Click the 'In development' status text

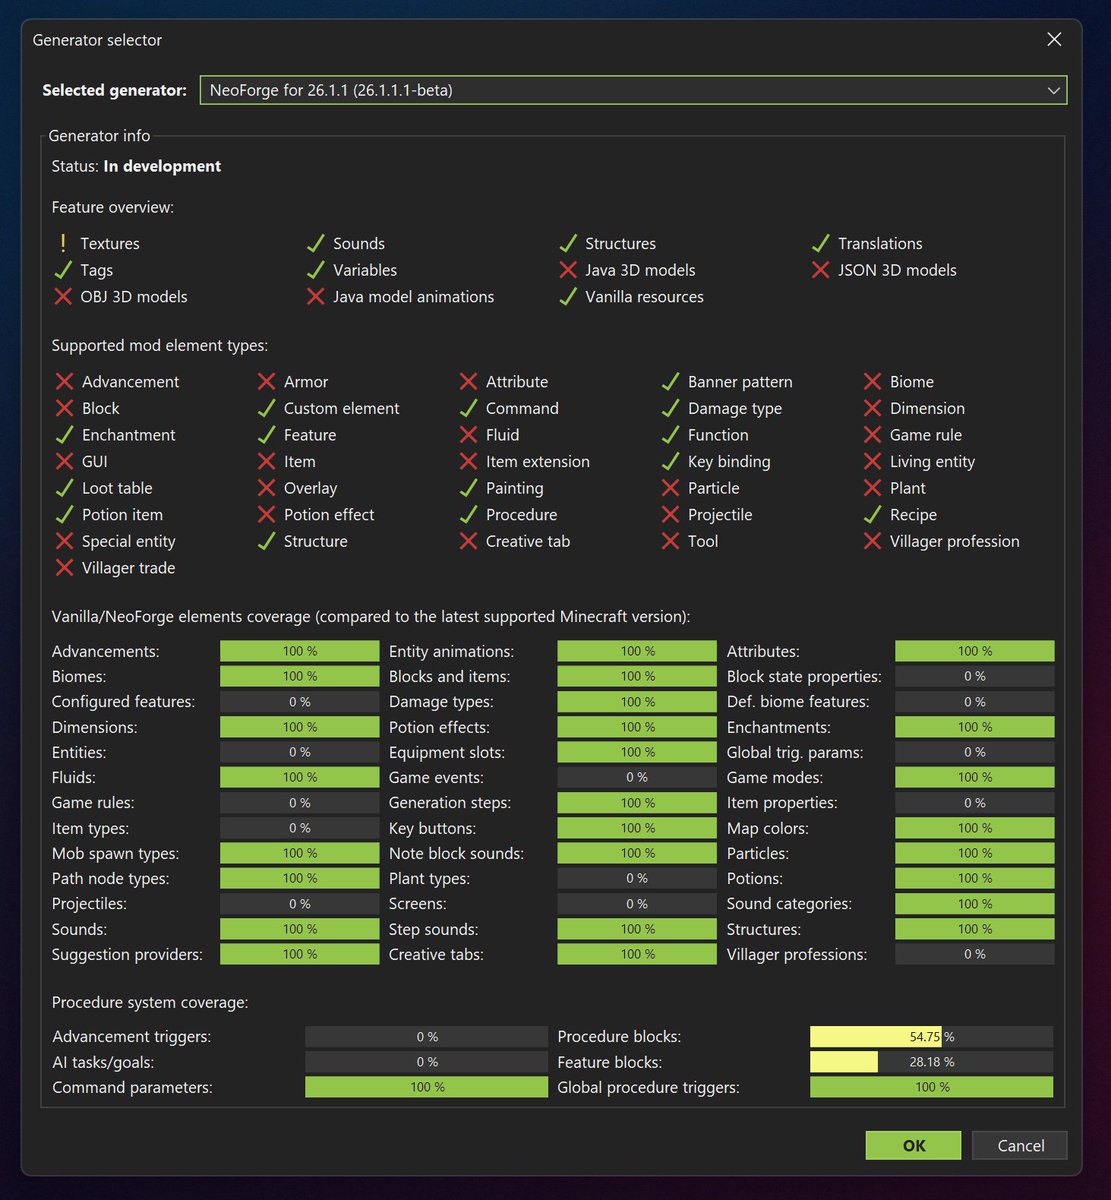coord(162,166)
